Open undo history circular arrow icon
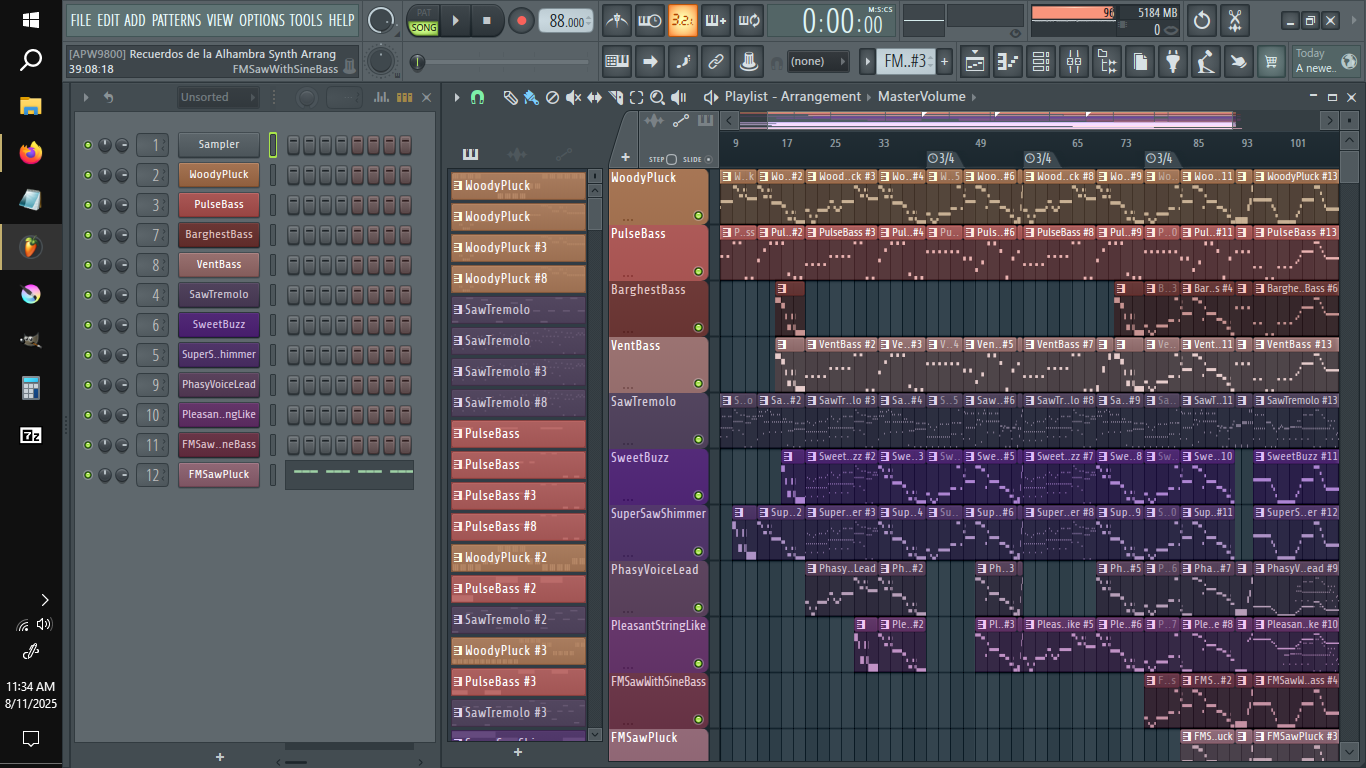 [x=1202, y=20]
